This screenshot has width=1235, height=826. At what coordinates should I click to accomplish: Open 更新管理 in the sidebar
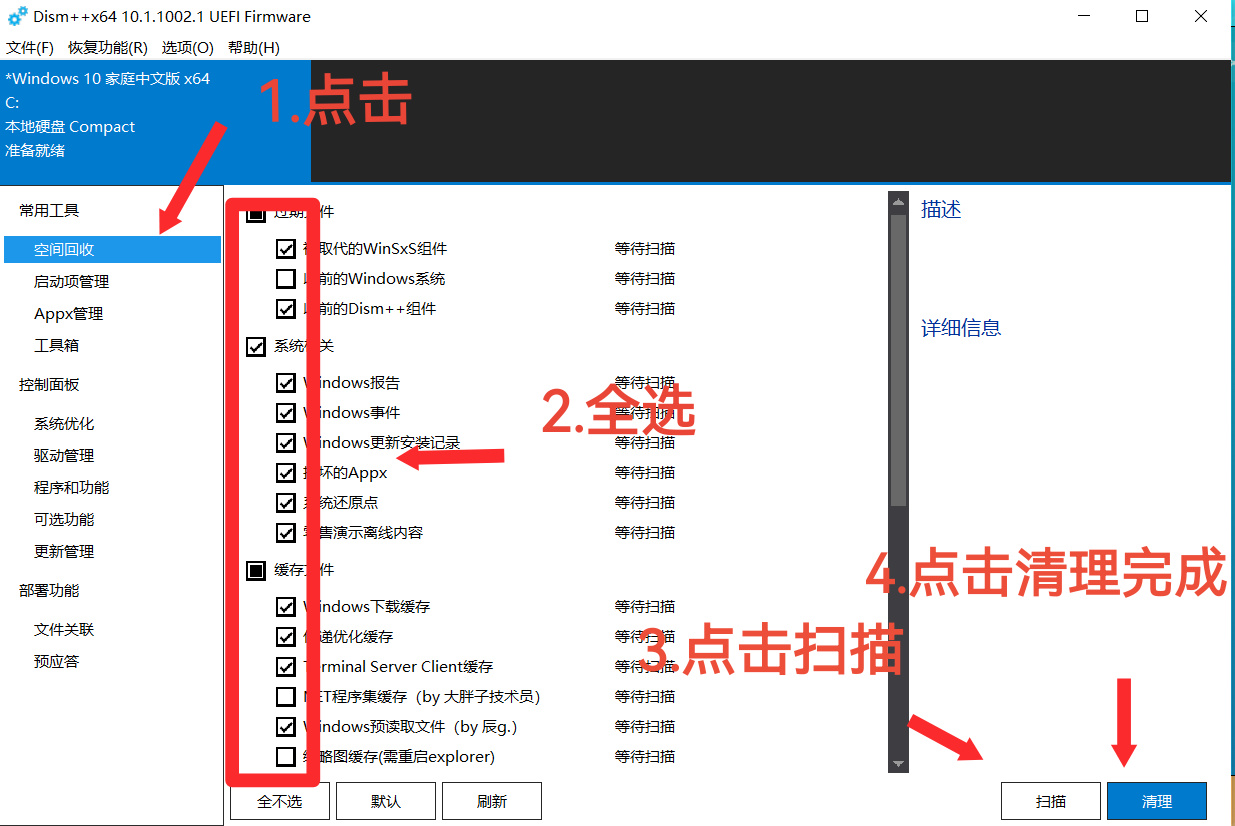click(64, 552)
